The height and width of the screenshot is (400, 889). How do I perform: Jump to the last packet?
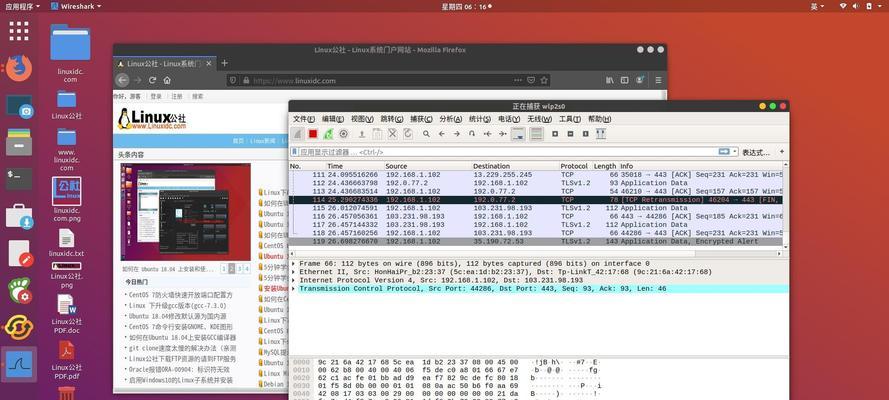point(502,134)
